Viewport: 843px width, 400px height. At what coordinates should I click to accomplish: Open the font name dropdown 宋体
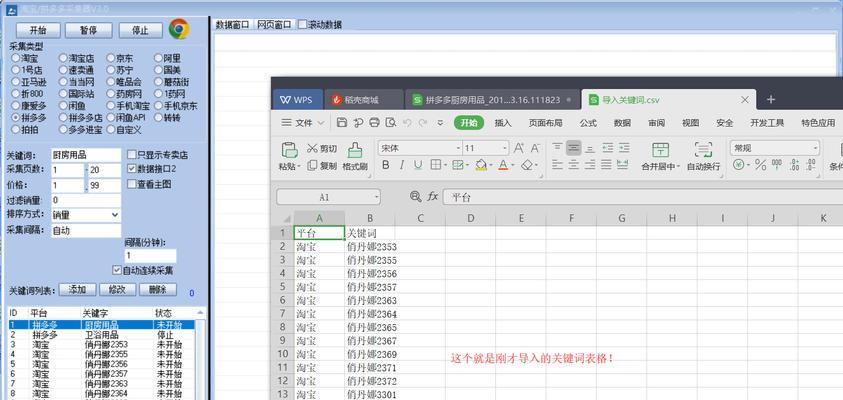(x=459, y=148)
